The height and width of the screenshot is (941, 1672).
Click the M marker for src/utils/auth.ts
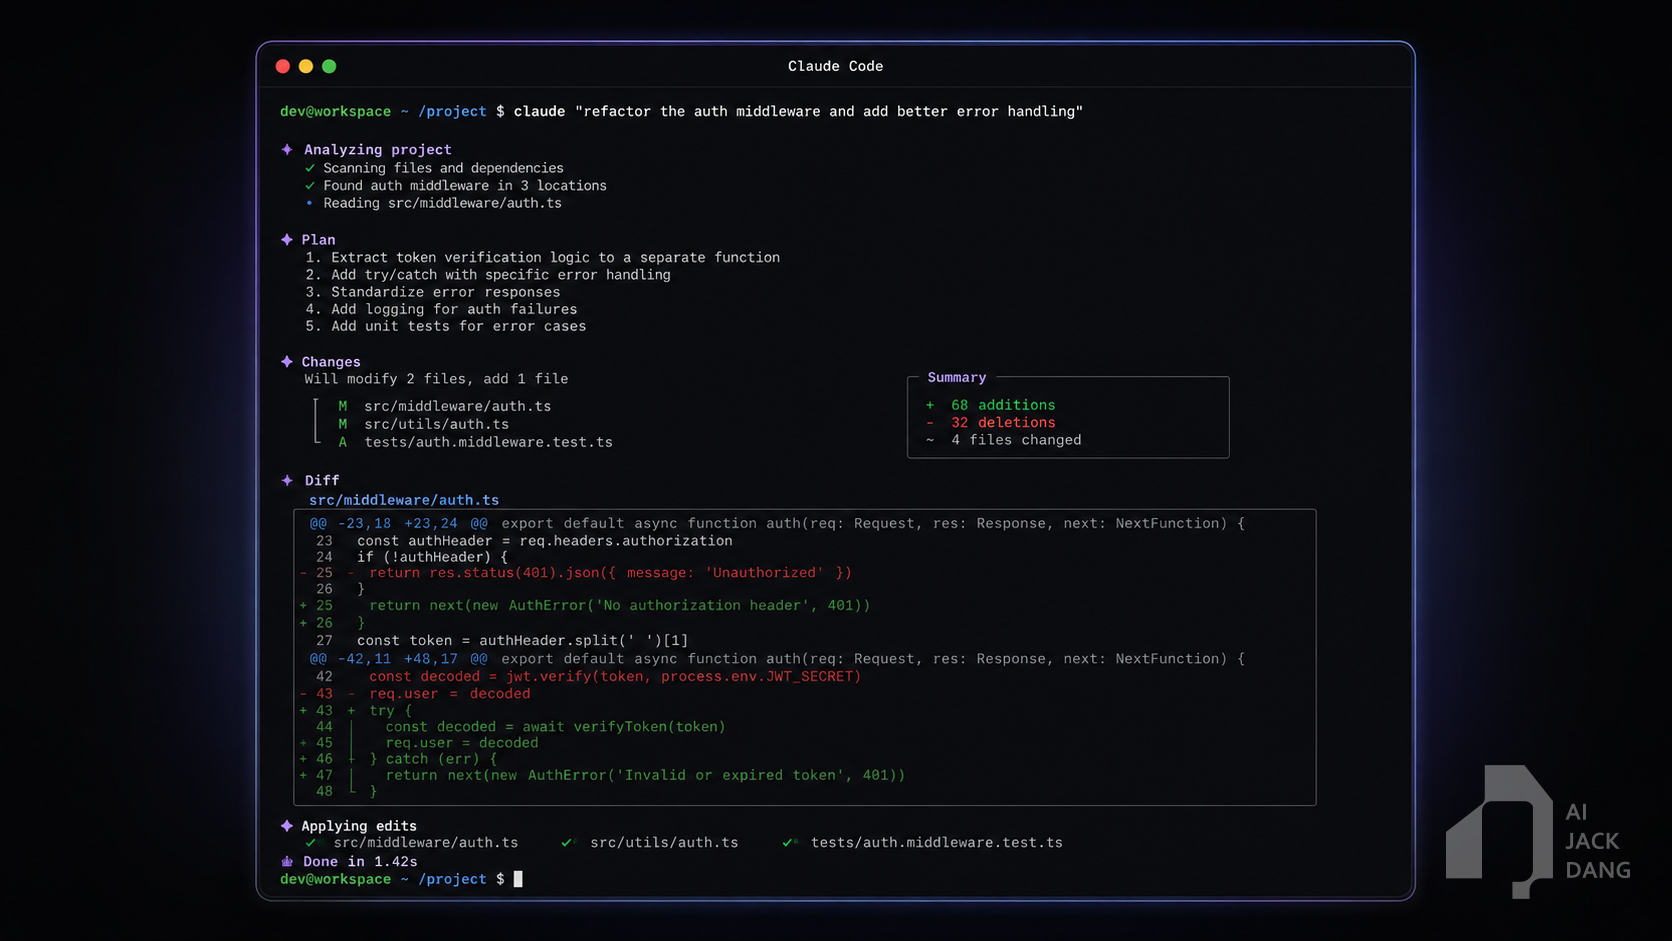coord(343,424)
